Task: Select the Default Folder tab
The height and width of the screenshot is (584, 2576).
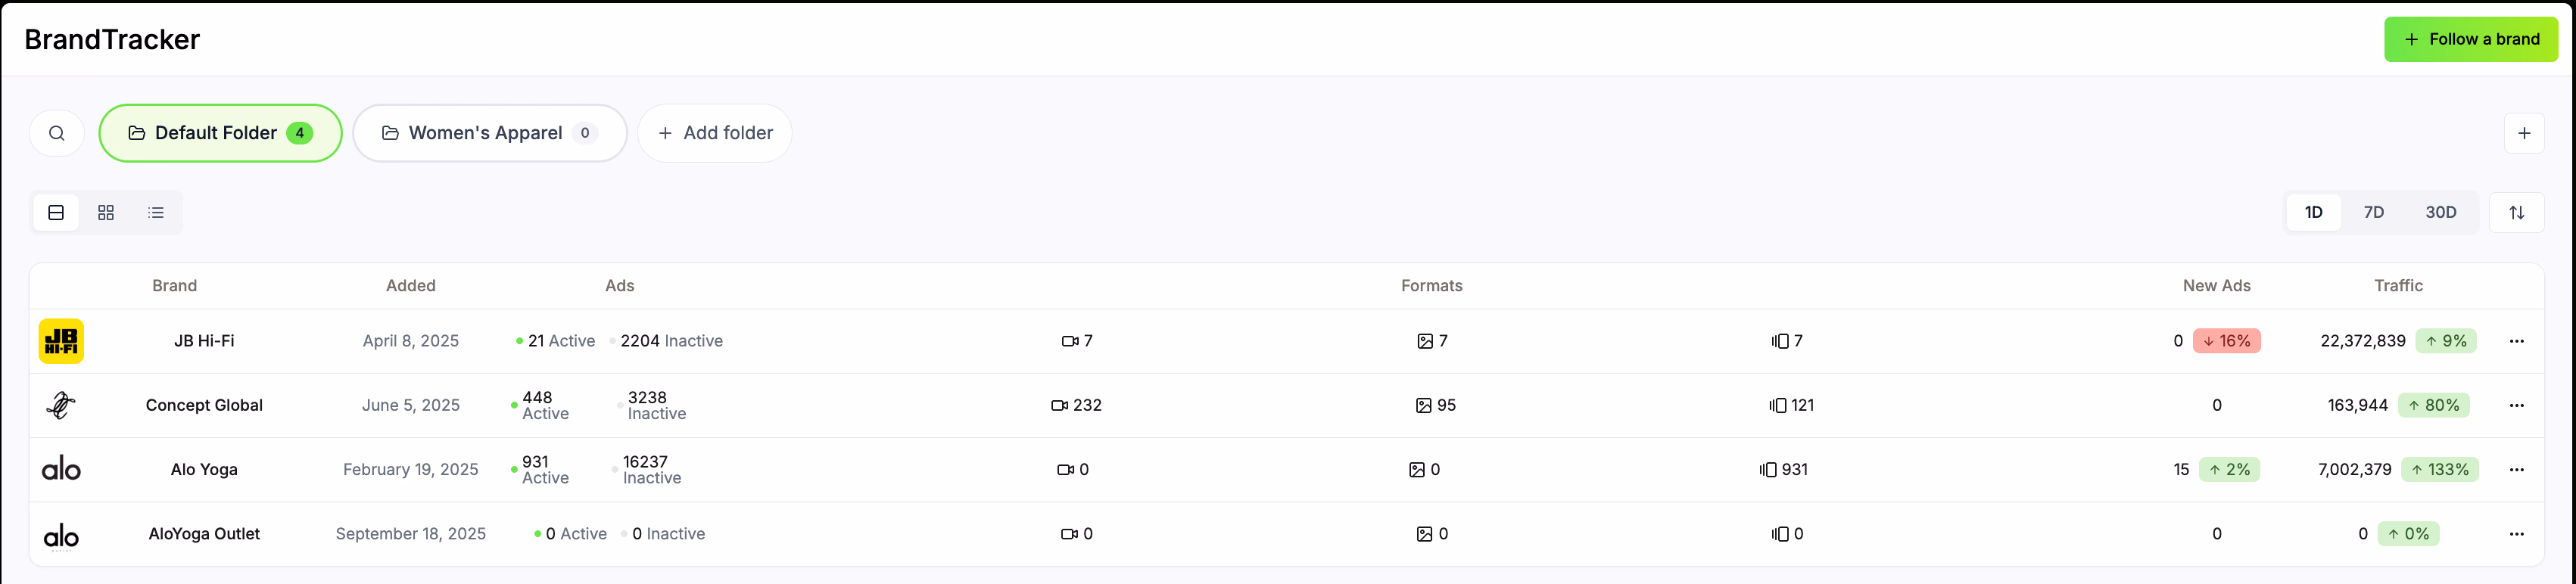Action: click(220, 132)
